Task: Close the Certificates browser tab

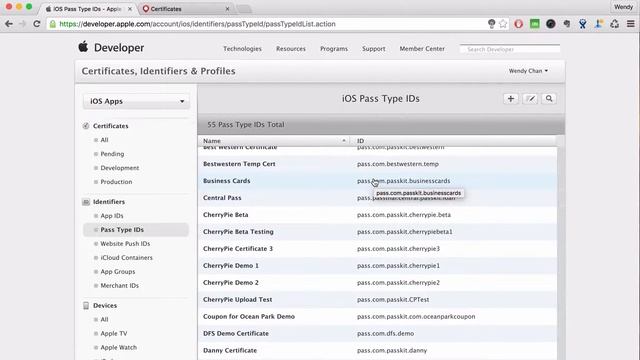Action: [x=227, y=9]
